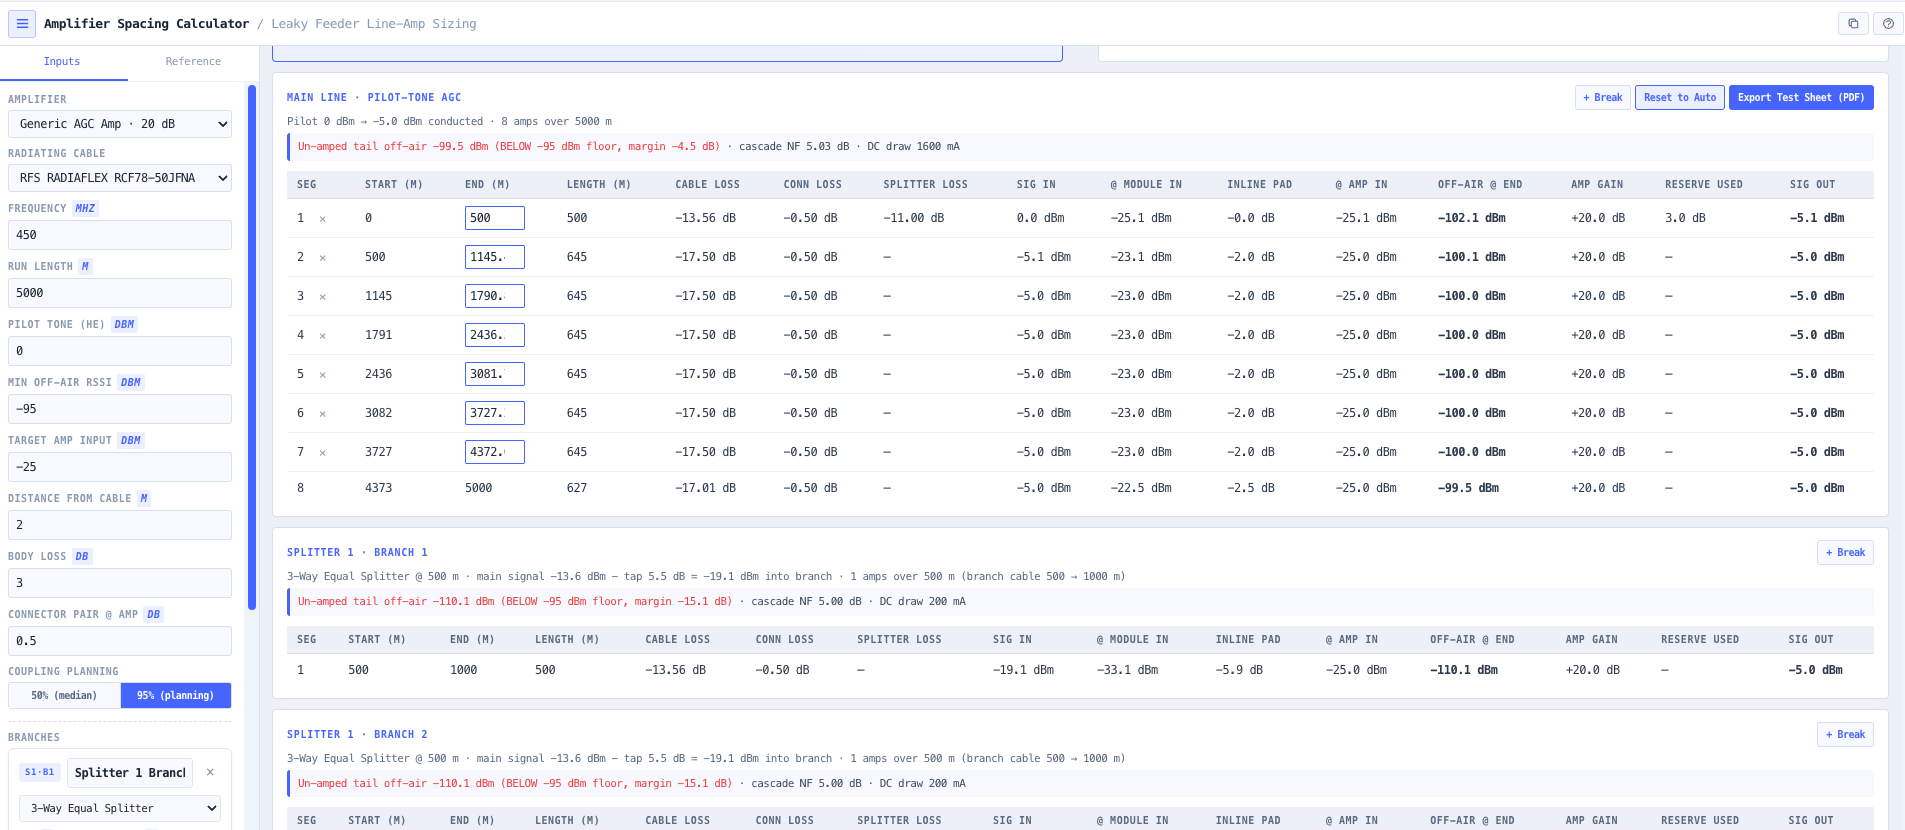This screenshot has height=830, width=1905.
Task: Remove break on main line segment 2
Action: click(322, 257)
